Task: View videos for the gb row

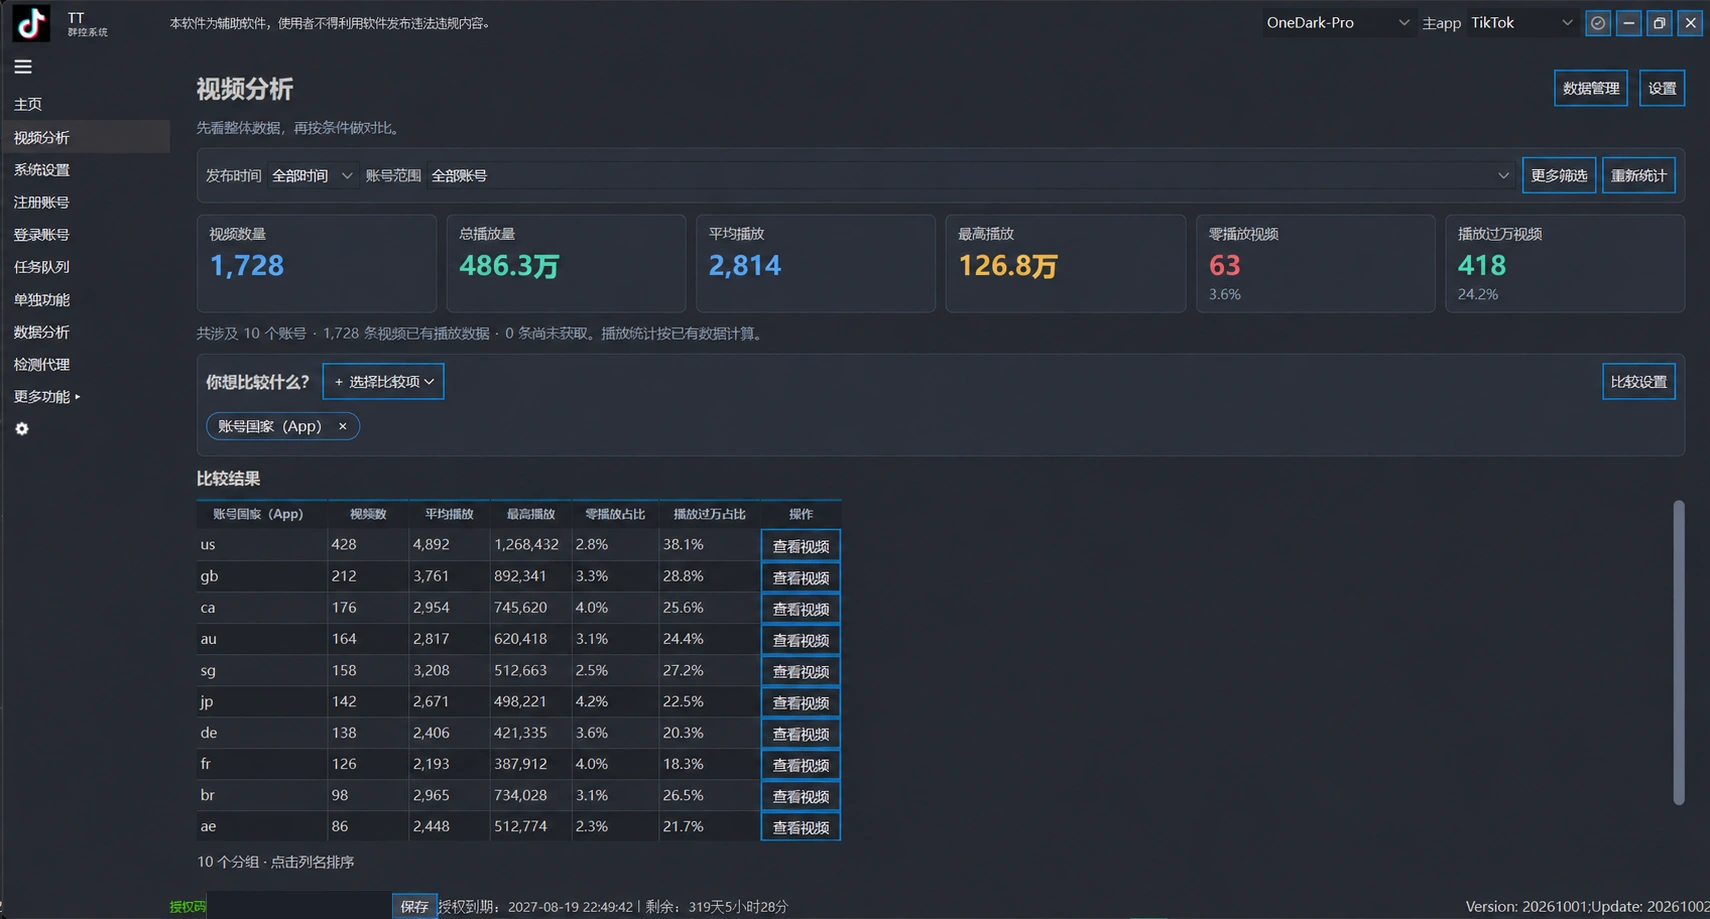Action: pos(801,577)
